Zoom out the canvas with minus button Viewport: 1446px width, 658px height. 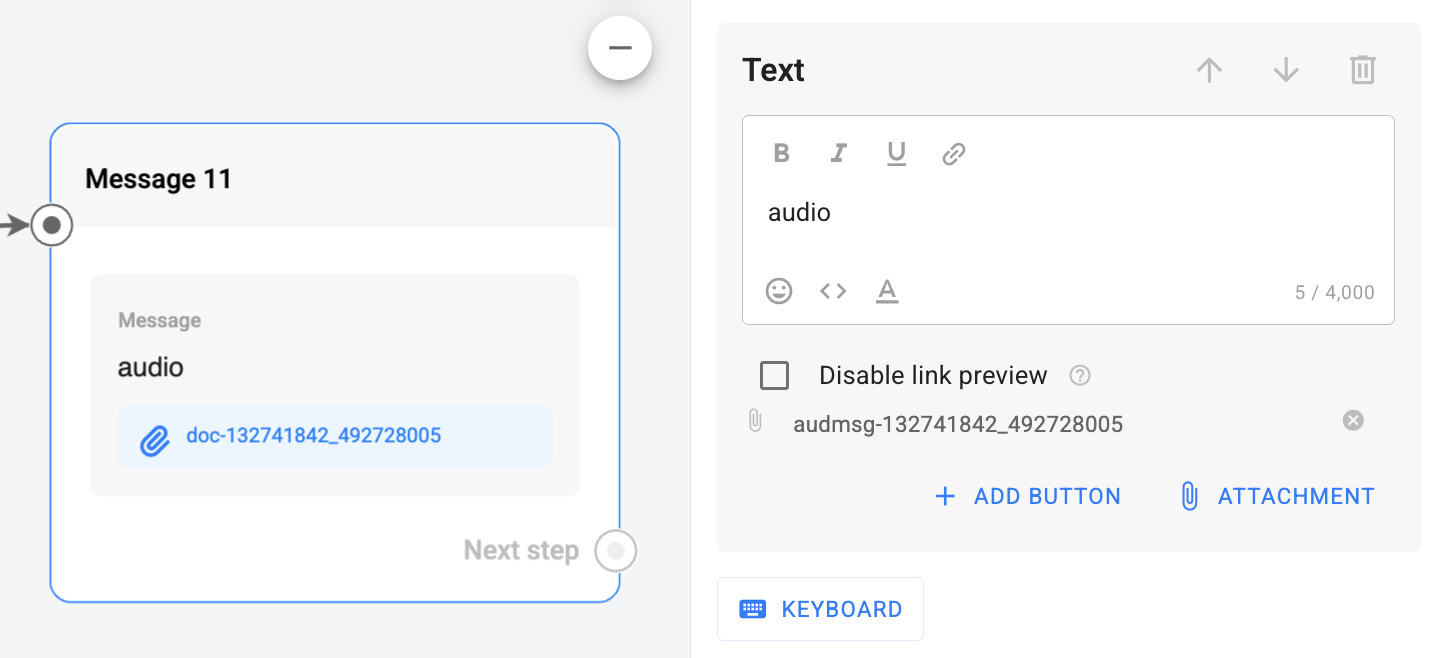pos(620,48)
